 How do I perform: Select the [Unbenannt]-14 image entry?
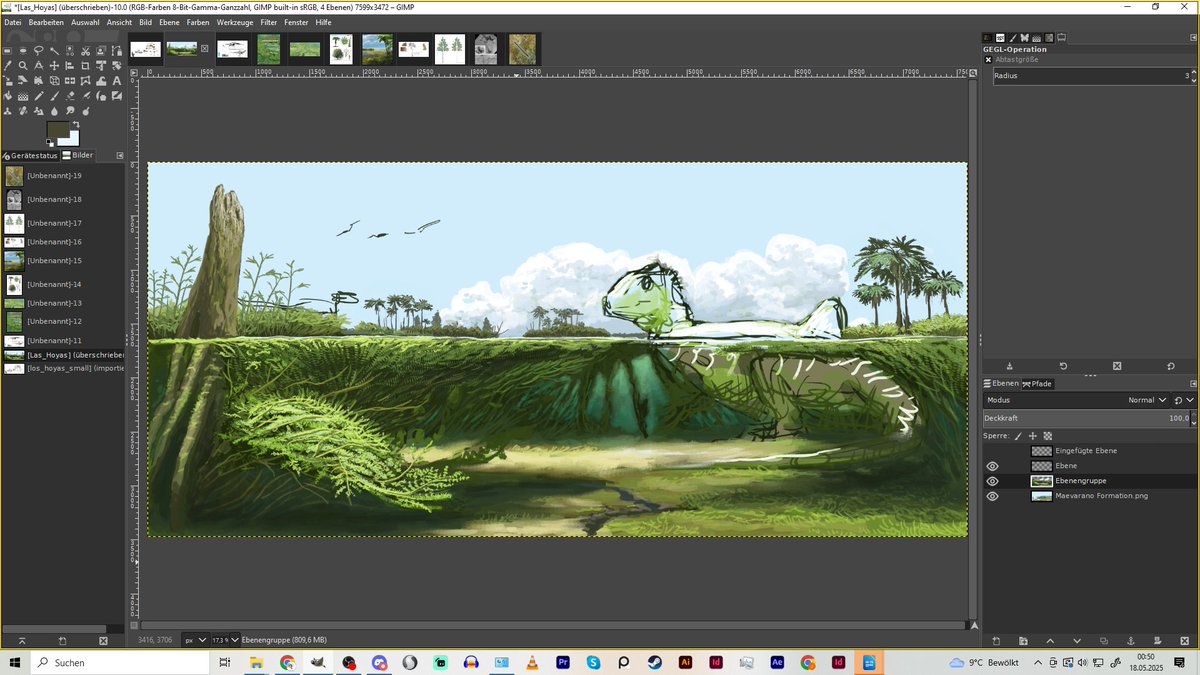62,284
